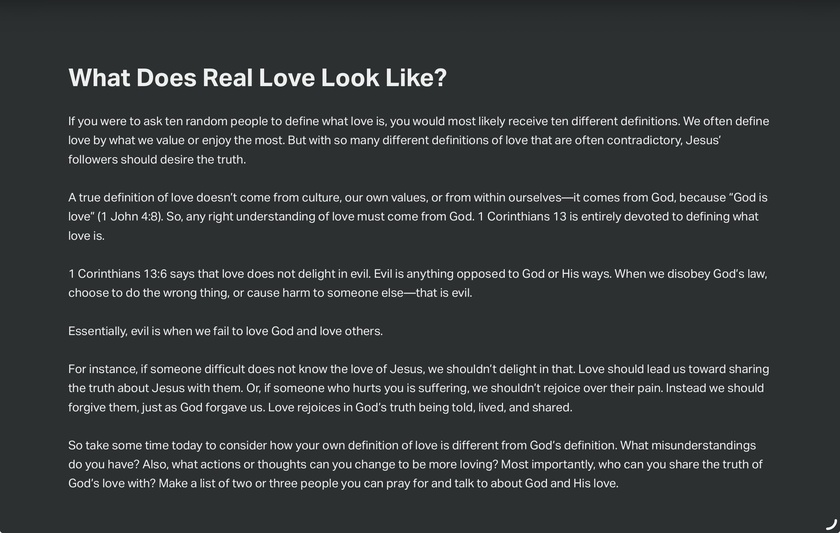This screenshot has width=840, height=533.
Task: Click the paragraph starting "So take some time today"
Action: [415, 464]
